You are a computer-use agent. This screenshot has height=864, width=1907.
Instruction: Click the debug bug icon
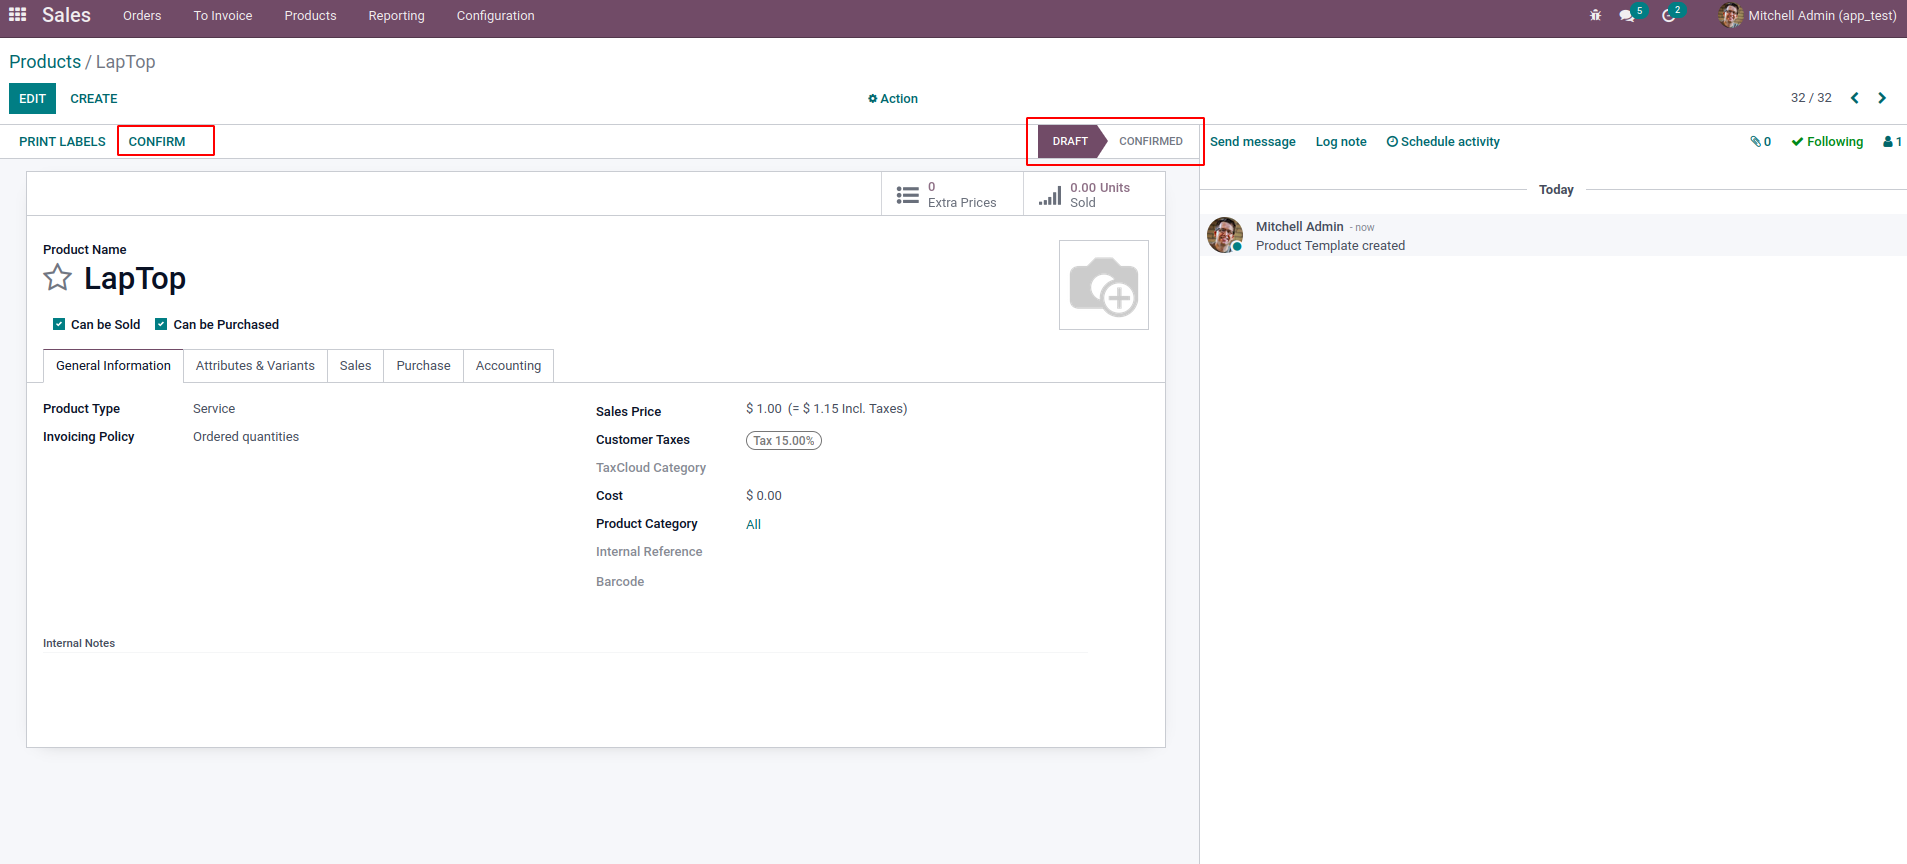pyautogui.click(x=1595, y=15)
